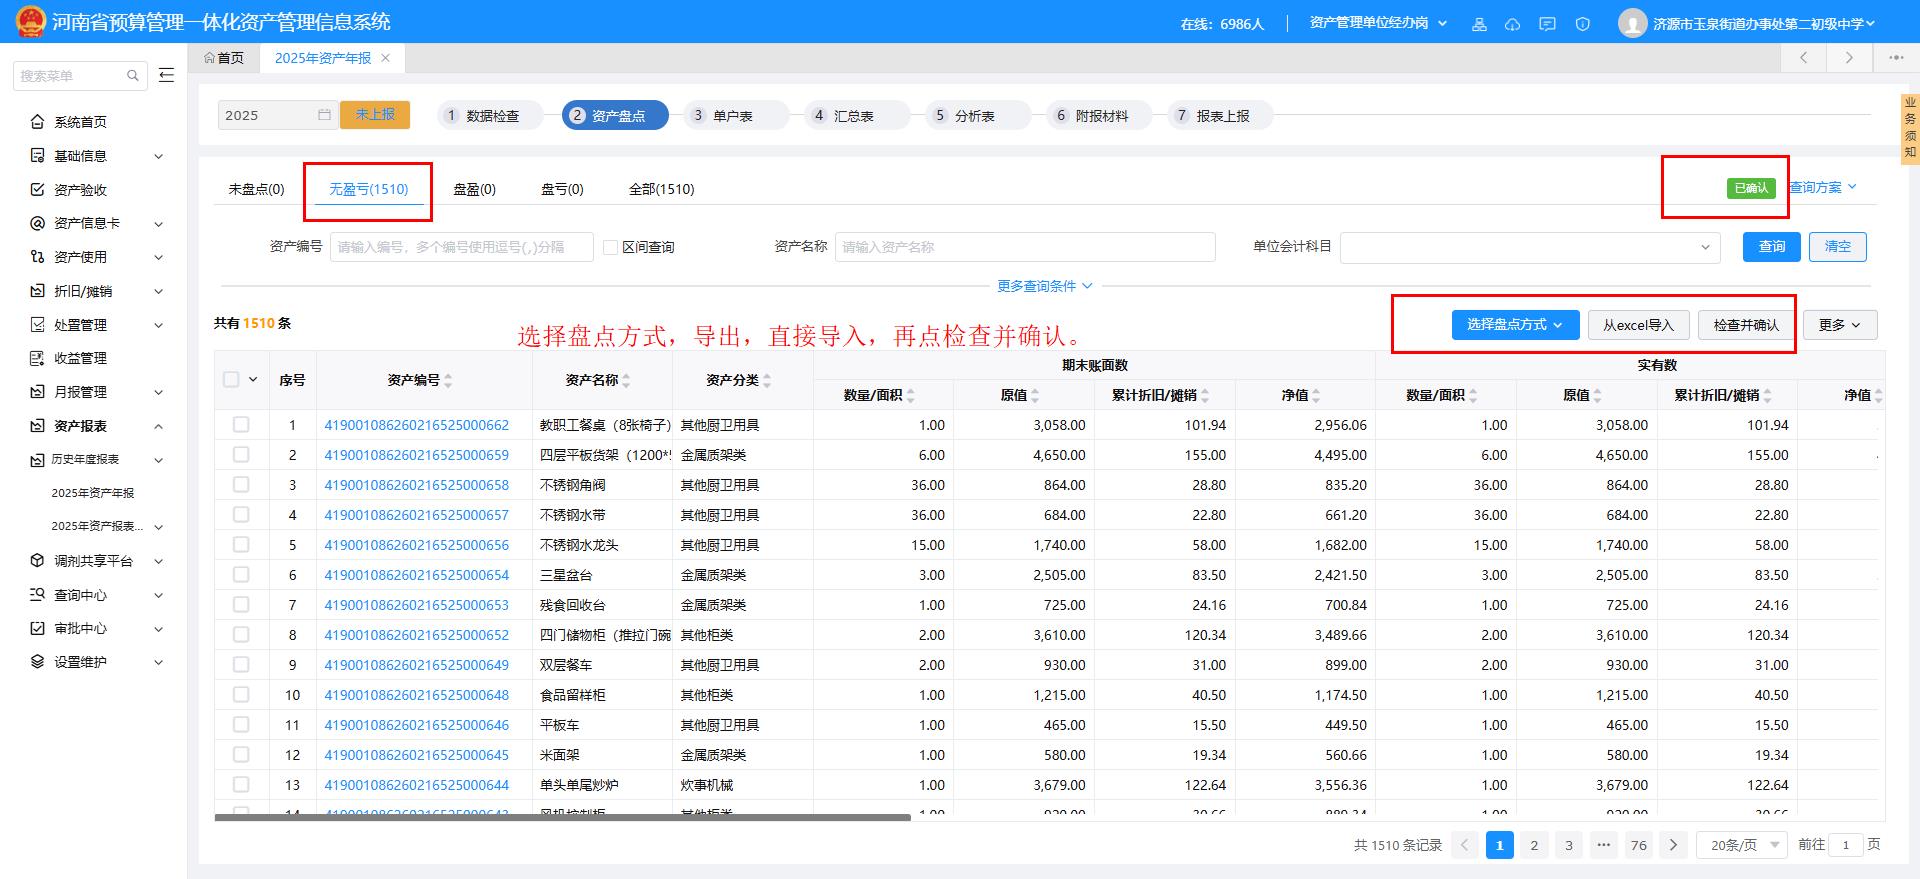The image size is (1920, 879).
Task: Open the 资产管理单位经办岗 role dropdown
Action: coord(1378,23)
